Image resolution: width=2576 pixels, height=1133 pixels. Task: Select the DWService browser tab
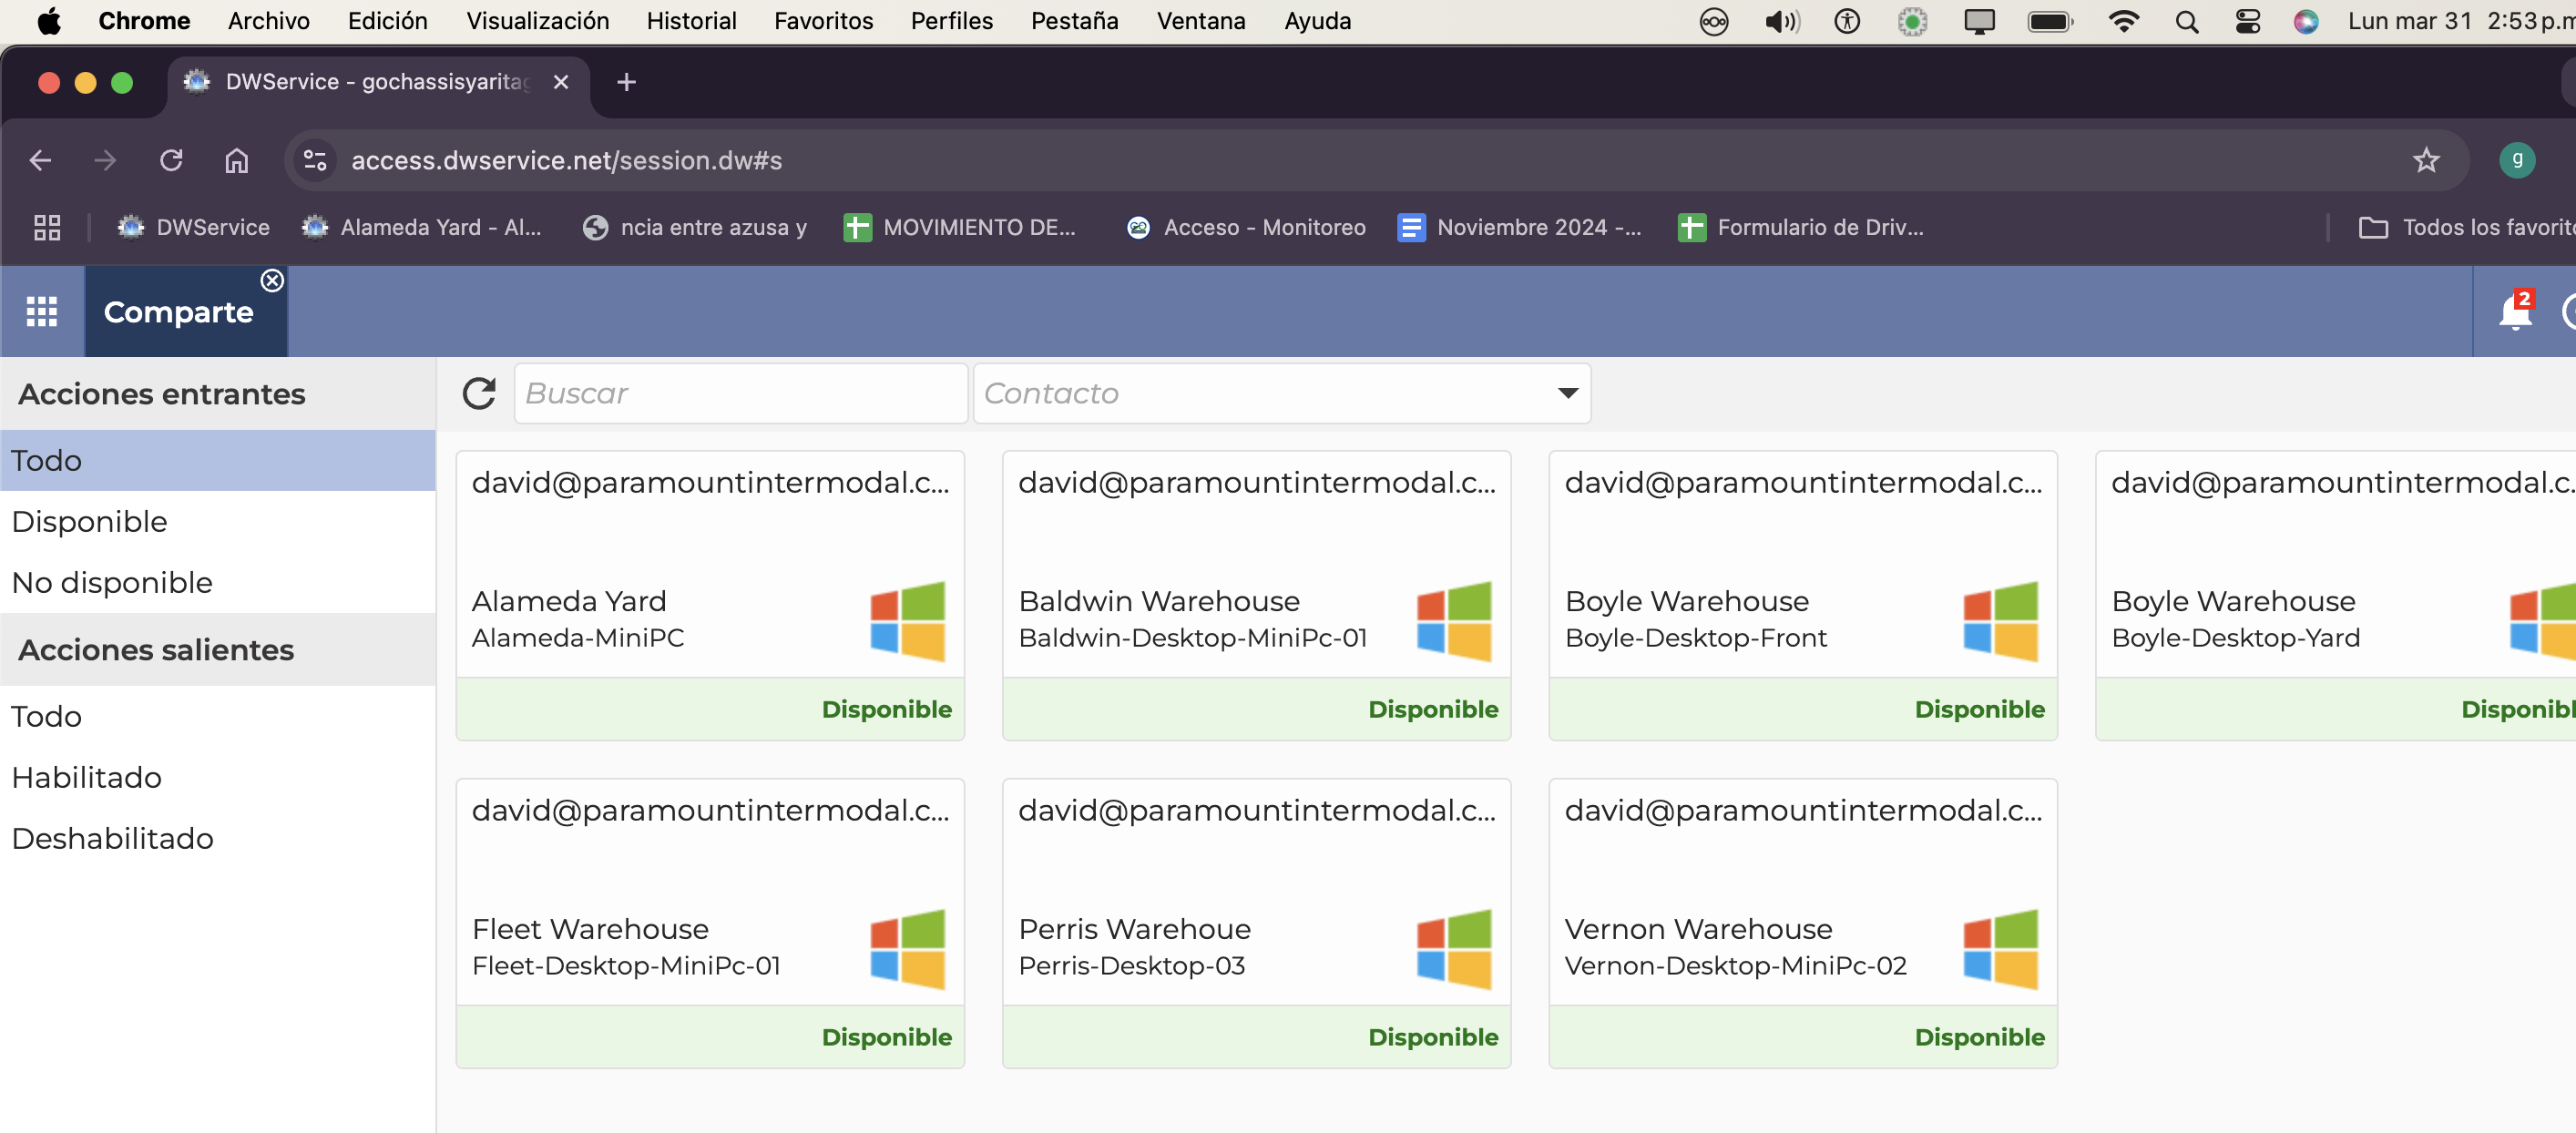pos(376,82)
